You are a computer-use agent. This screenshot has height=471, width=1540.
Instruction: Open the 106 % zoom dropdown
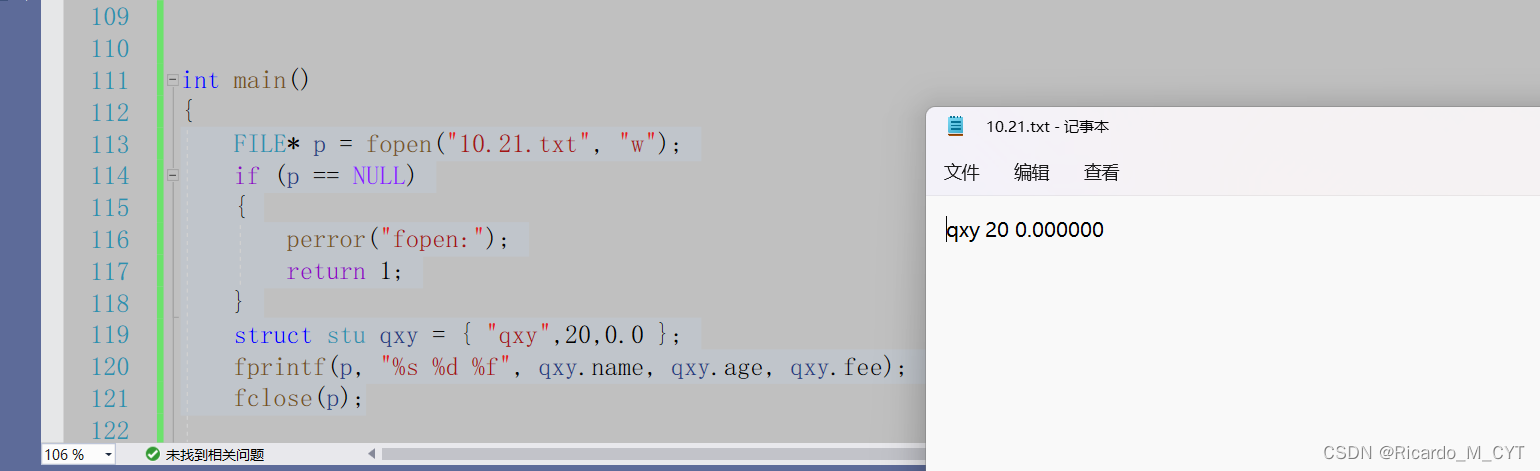pyautogui.click(x=108, y=455)
